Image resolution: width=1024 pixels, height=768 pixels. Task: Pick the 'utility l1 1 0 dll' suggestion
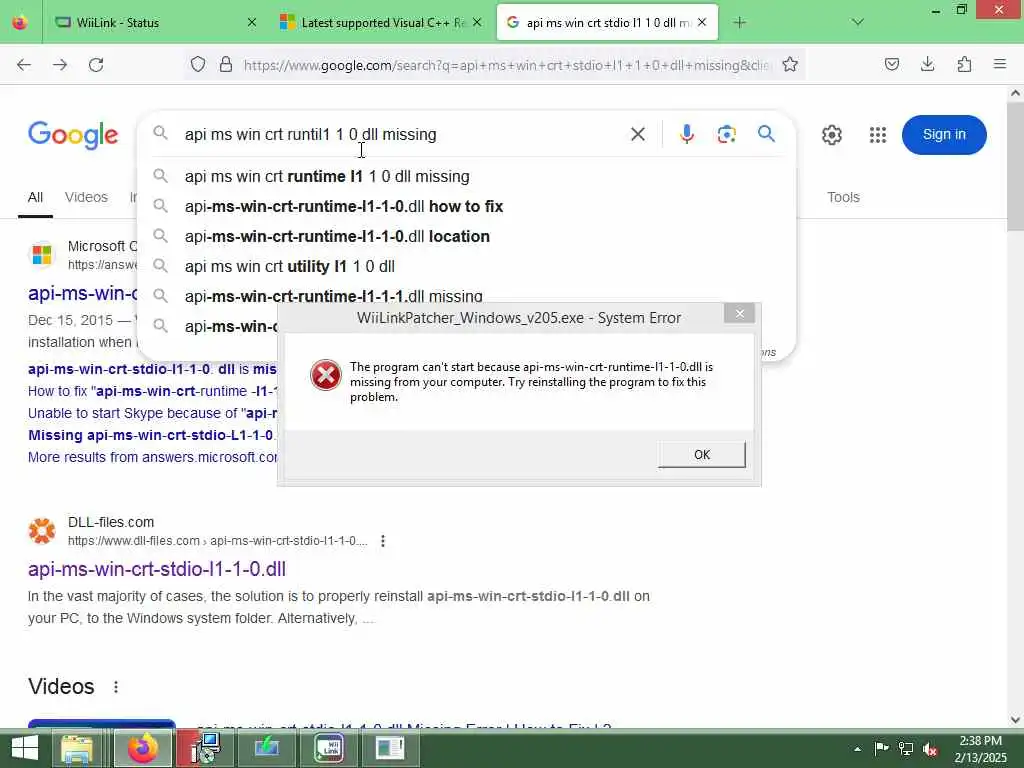(289, 266)
